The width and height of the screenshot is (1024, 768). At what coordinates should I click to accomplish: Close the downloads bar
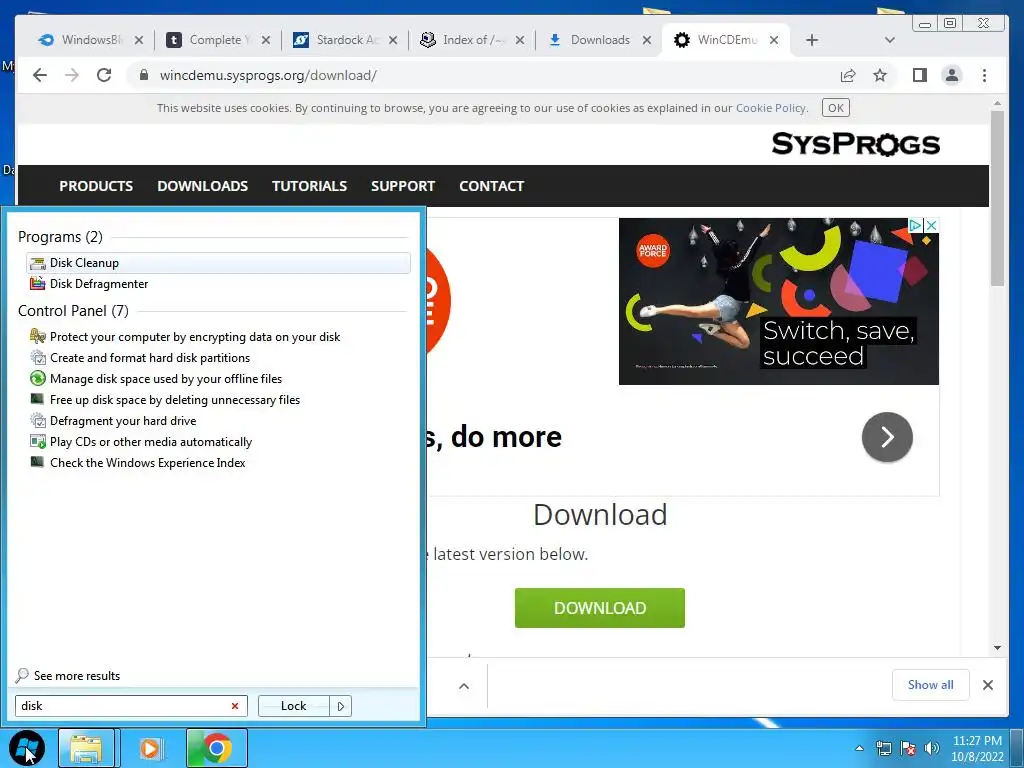(x=988, y=685)
